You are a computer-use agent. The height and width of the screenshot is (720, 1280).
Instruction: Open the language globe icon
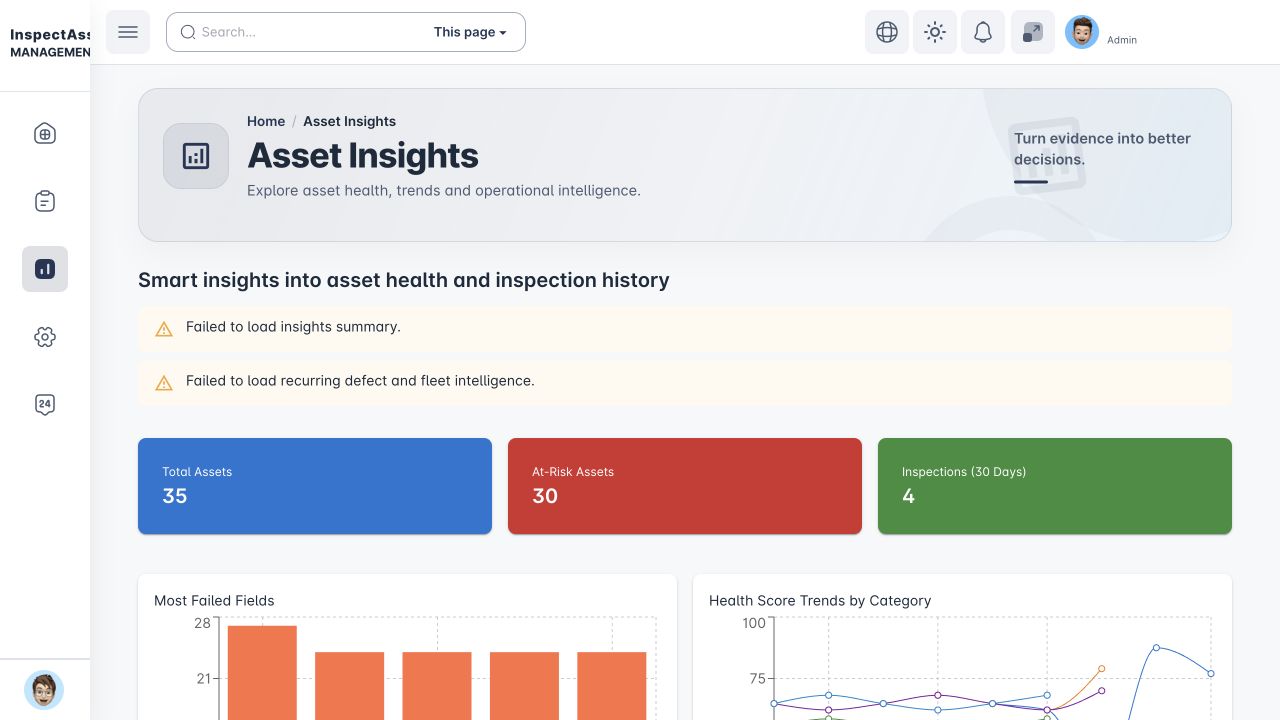pyautogui.click(x=887, y=32)
